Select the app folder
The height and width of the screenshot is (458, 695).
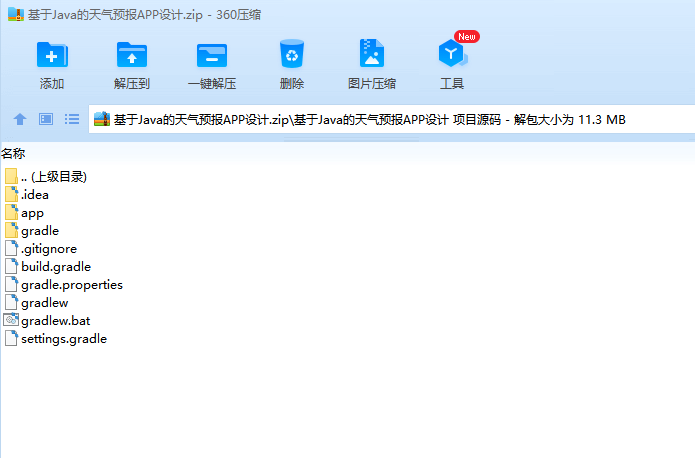coord(24,213)
